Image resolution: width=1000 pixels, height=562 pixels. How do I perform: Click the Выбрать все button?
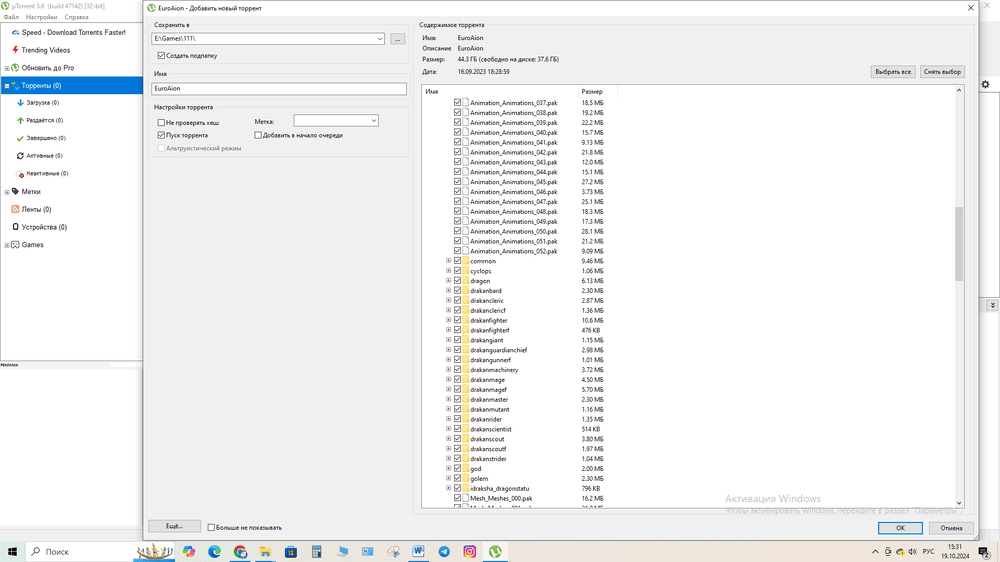click(892, 72)
